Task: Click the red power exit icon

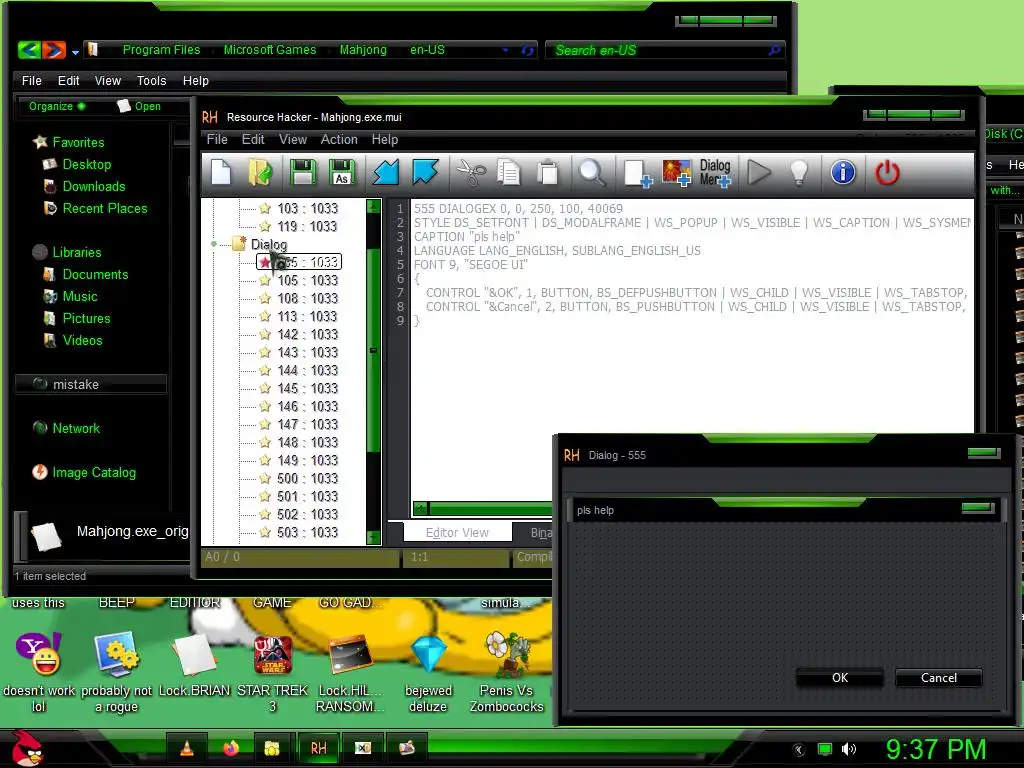Action: [887, 172]
